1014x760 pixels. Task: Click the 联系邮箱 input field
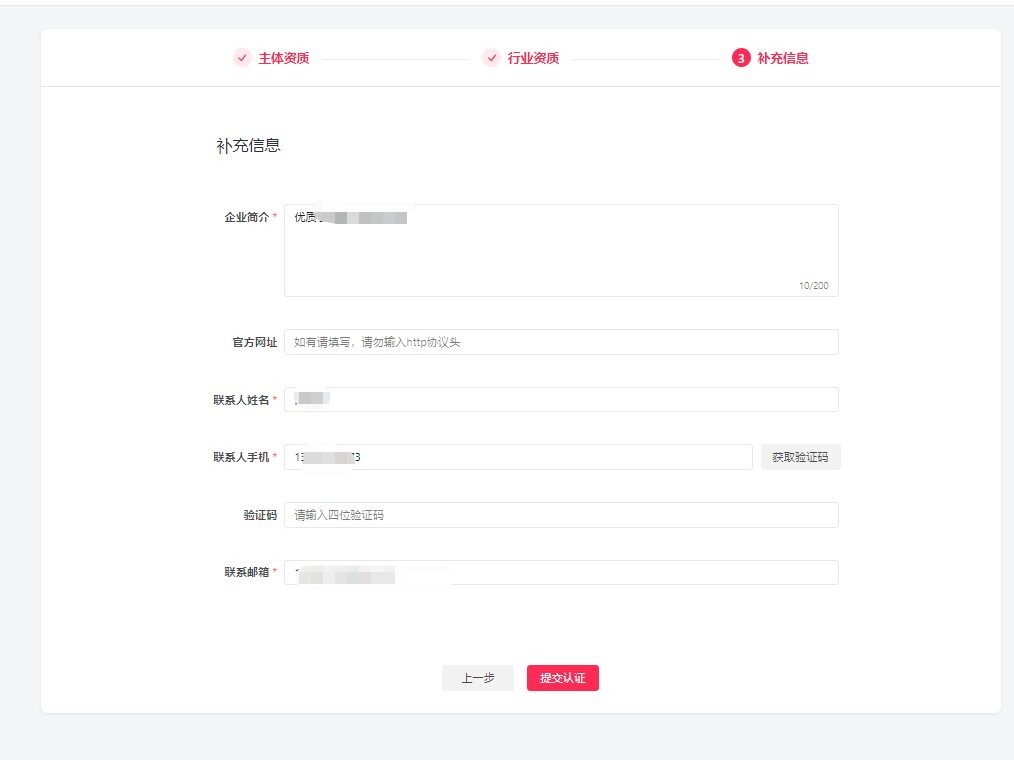[561, 572]
